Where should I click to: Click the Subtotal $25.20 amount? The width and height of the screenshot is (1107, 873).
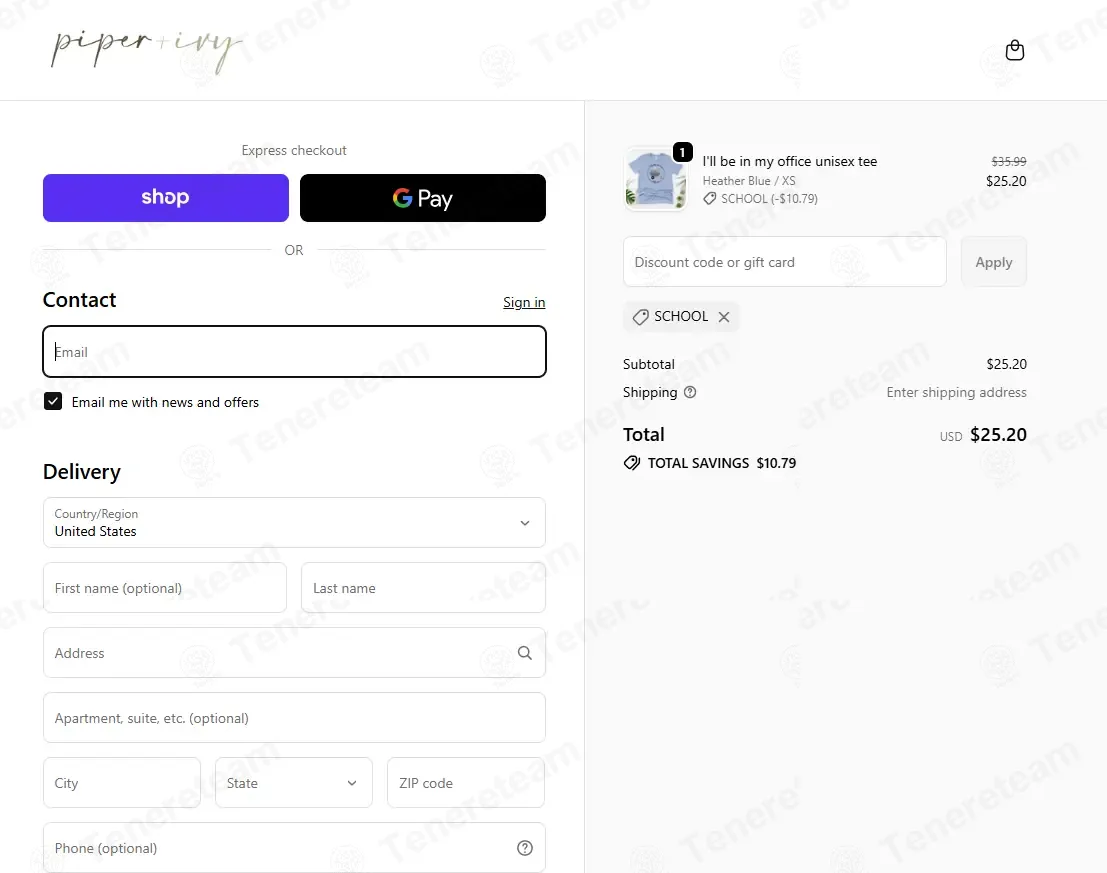pos(1006,364)
